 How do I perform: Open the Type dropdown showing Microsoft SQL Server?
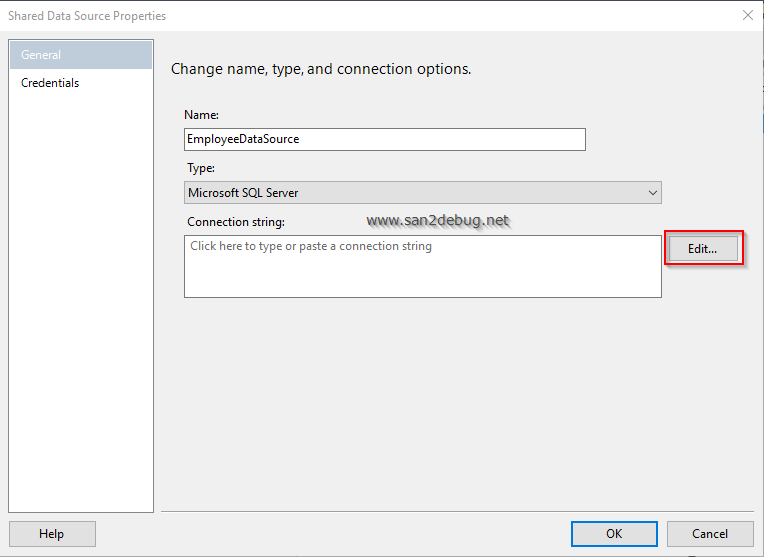point(423,192)
